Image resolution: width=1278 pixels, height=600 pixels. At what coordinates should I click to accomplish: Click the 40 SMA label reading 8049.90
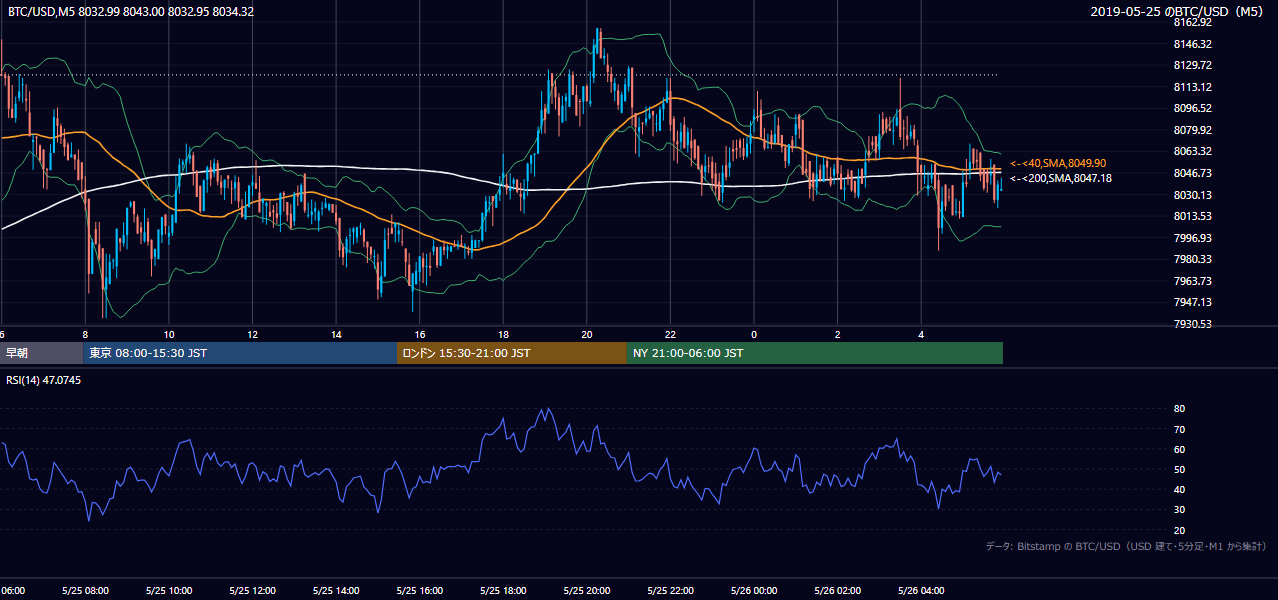[1059, 163]
